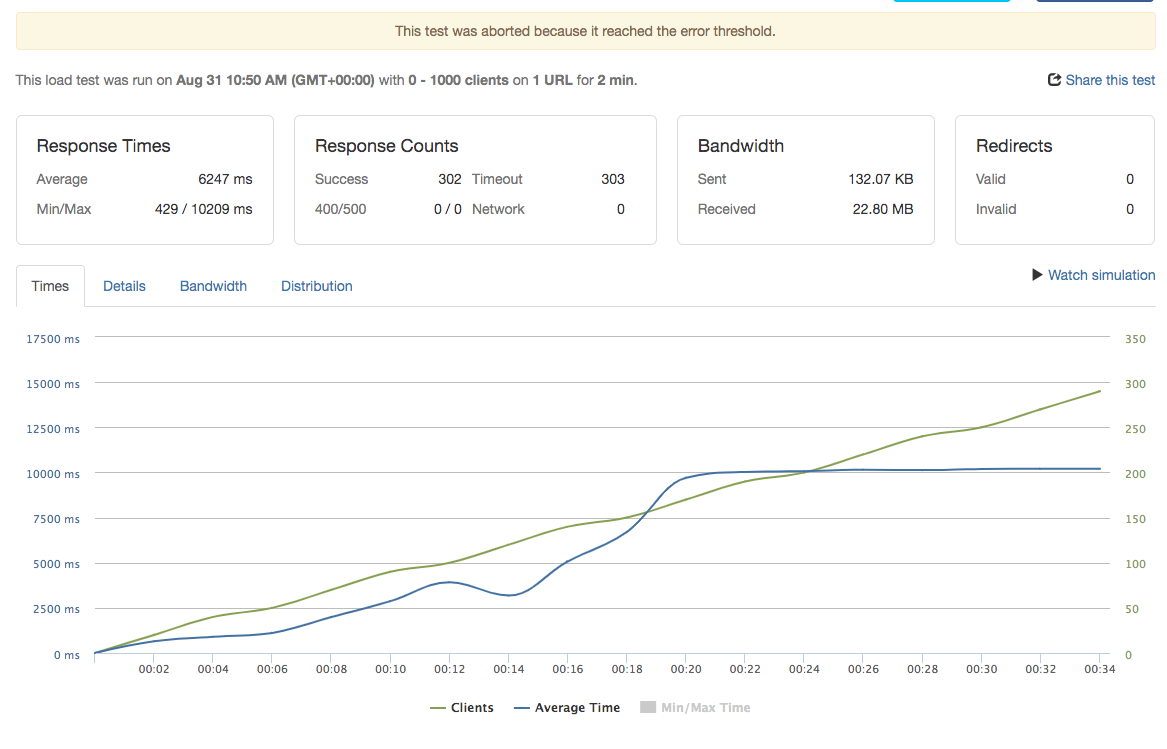Select the Times tab
Screen dimensions: 1167x749
coord(50,286)
